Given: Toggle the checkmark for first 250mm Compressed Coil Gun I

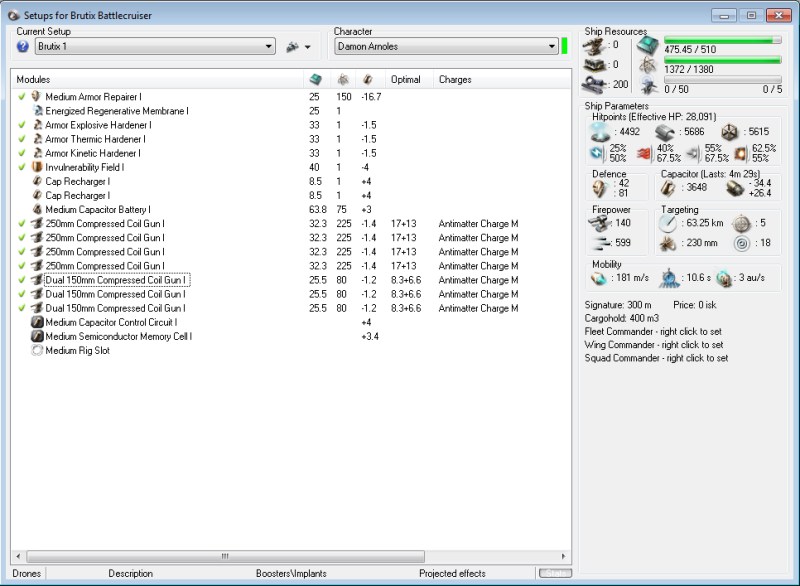Looking at the screenshot, I should coord(21,223).
